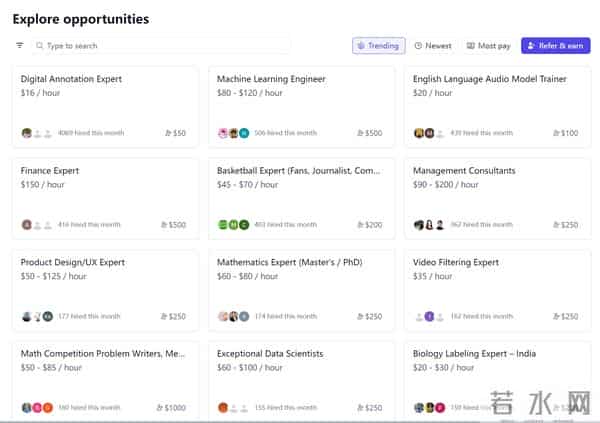Image resolution: width=600 pixels, height=423 pixels.
Task: Click referral $1000 icon on Math Competition card
Action: [162, 408]
